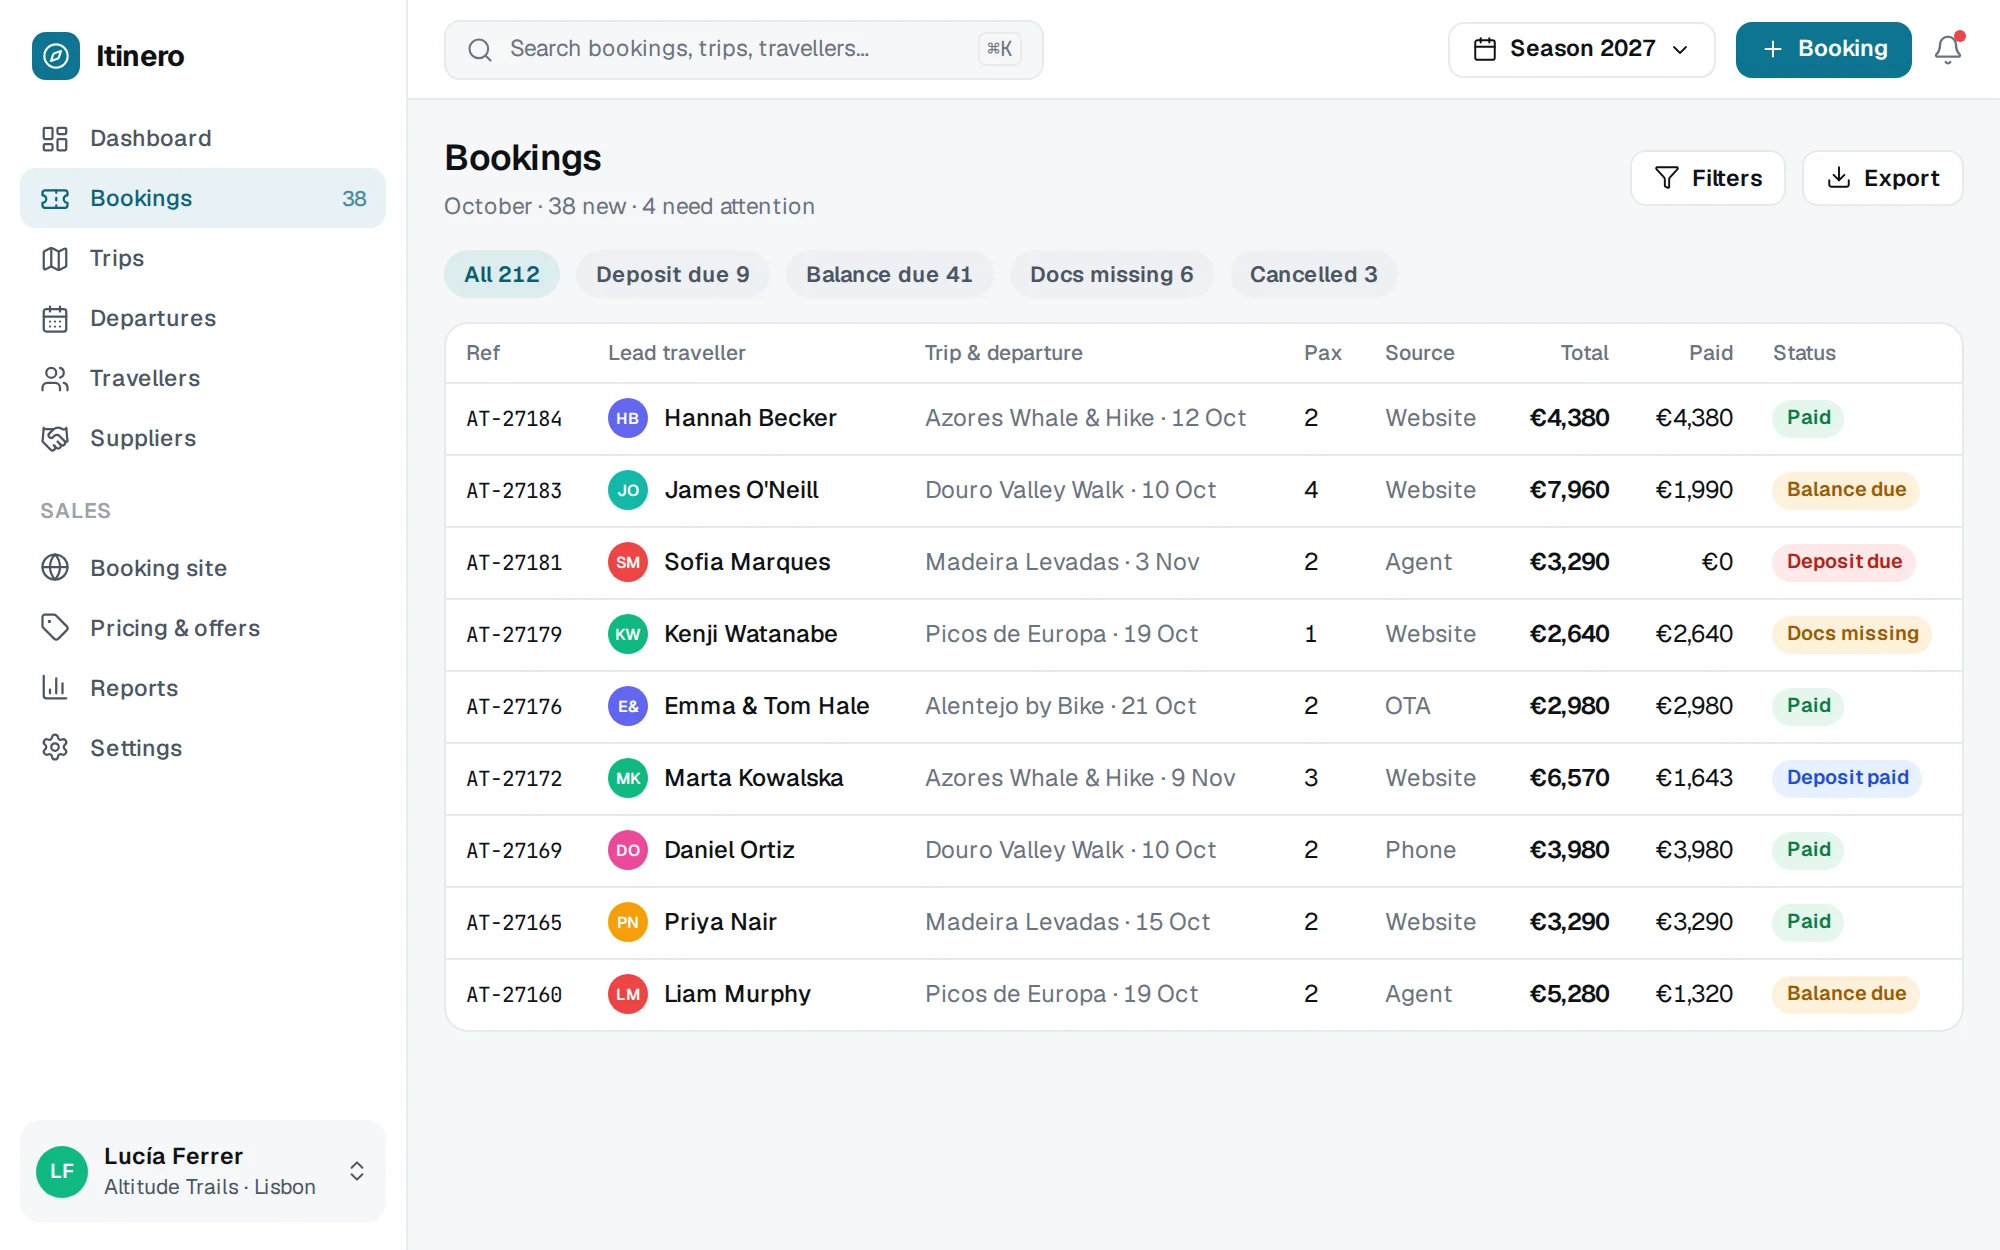This screenshot has width=2000, height=1250.
Task: Click Balance due status for James O'Neill
Action: 1846,490
